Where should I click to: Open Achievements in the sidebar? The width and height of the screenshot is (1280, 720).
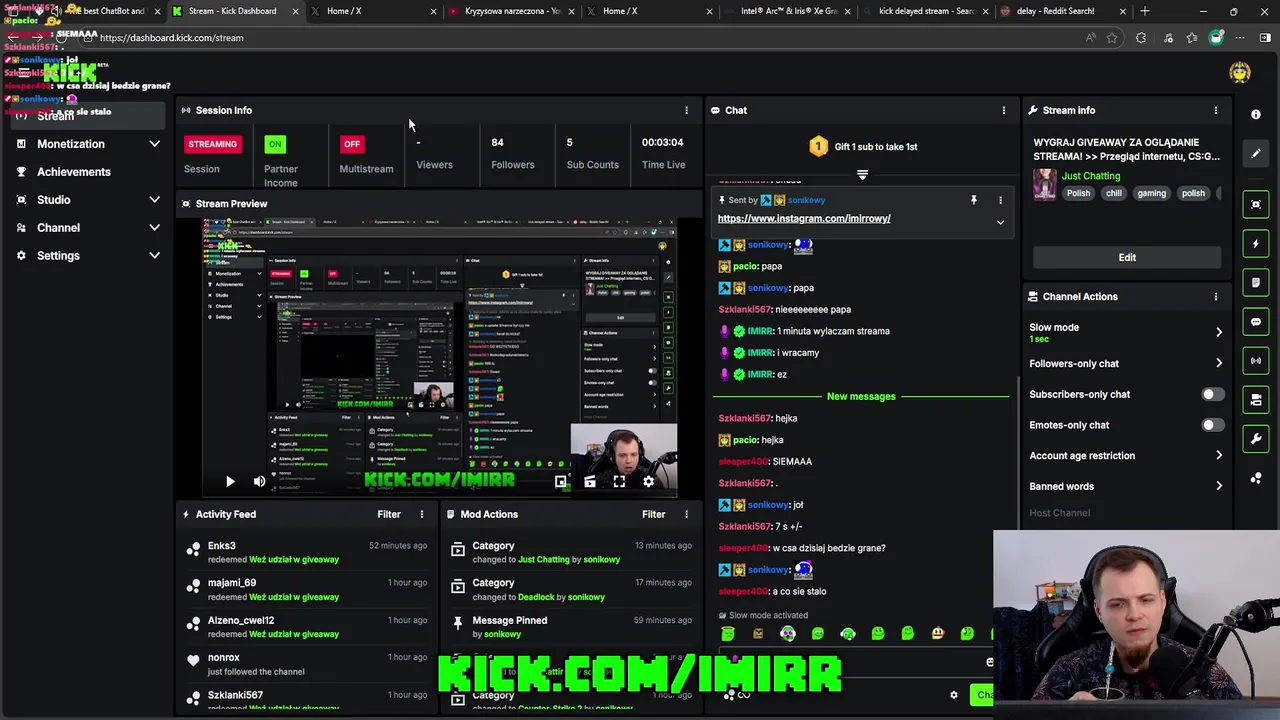[74, 172]
